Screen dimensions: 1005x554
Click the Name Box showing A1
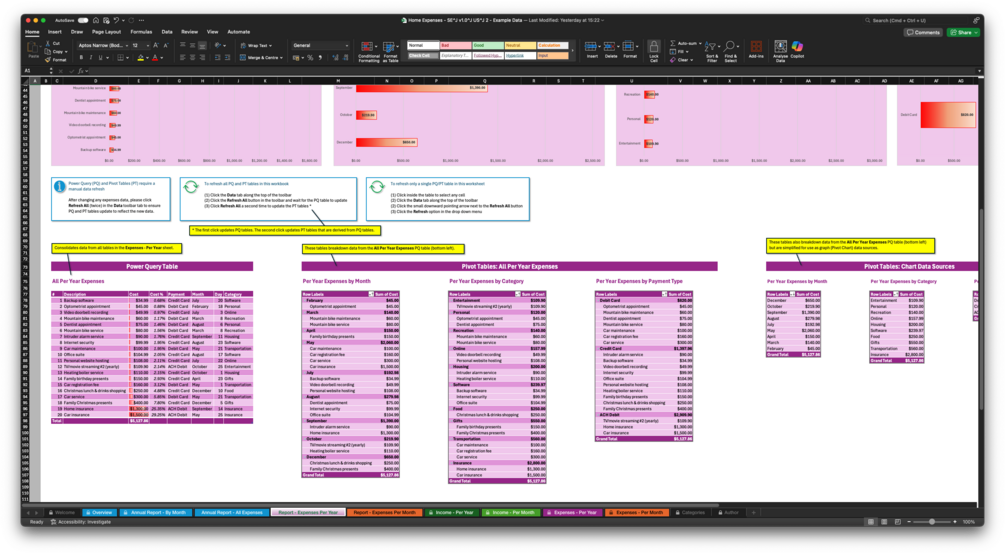(35, 71)
